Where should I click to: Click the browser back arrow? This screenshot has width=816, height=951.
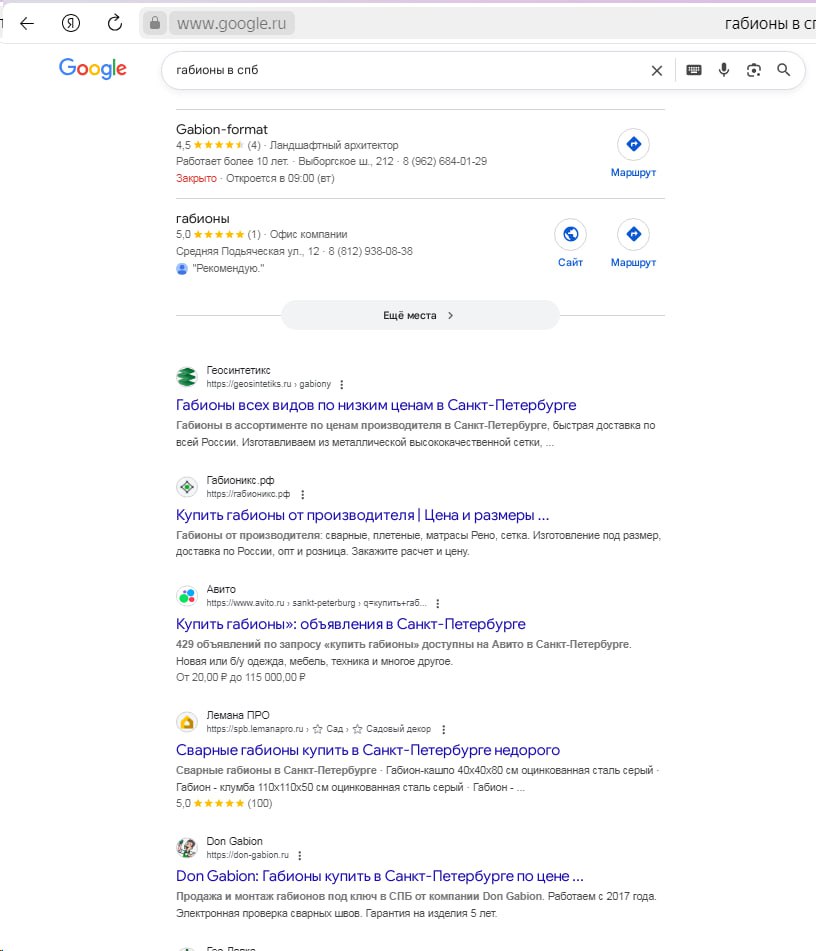point(27,23)
